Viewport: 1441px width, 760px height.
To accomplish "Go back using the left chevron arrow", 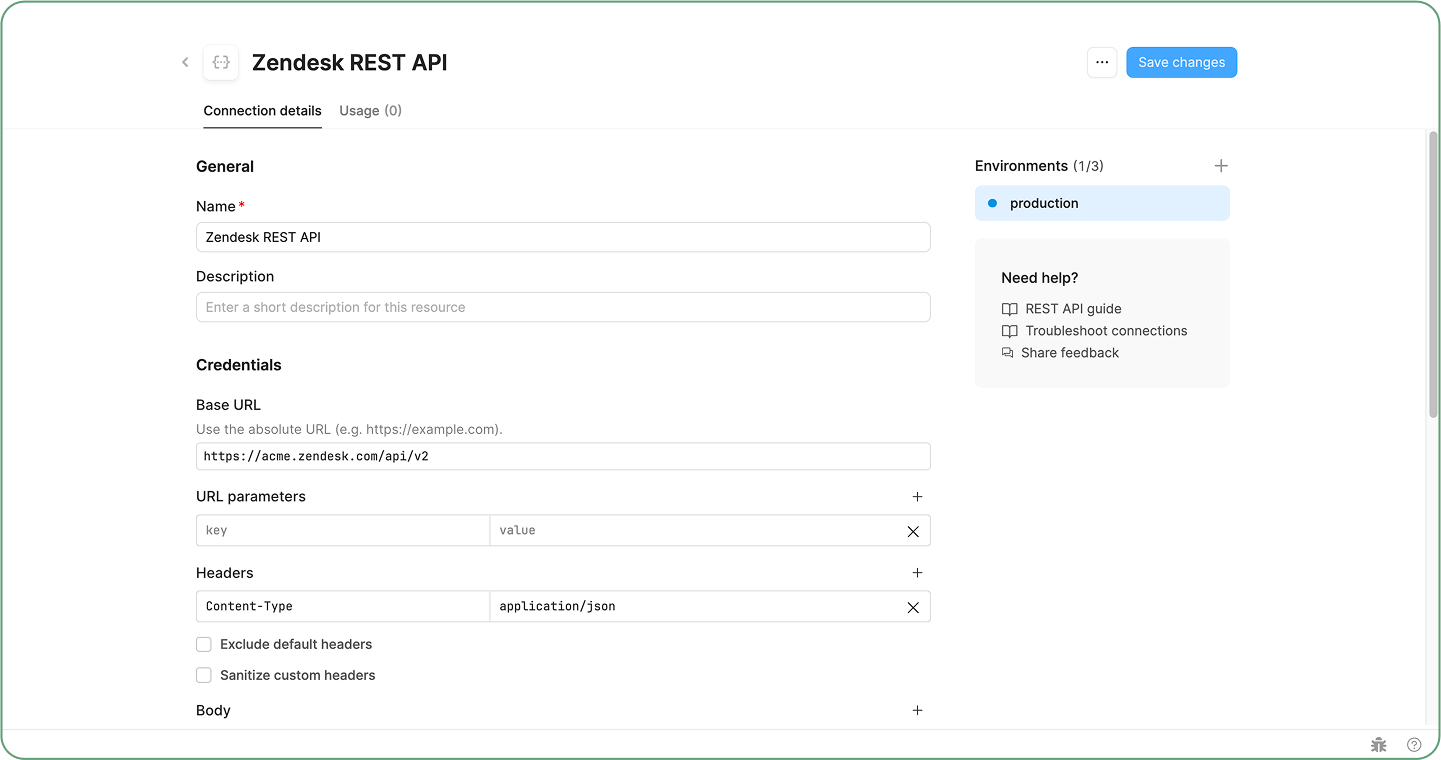I will 185,62.
